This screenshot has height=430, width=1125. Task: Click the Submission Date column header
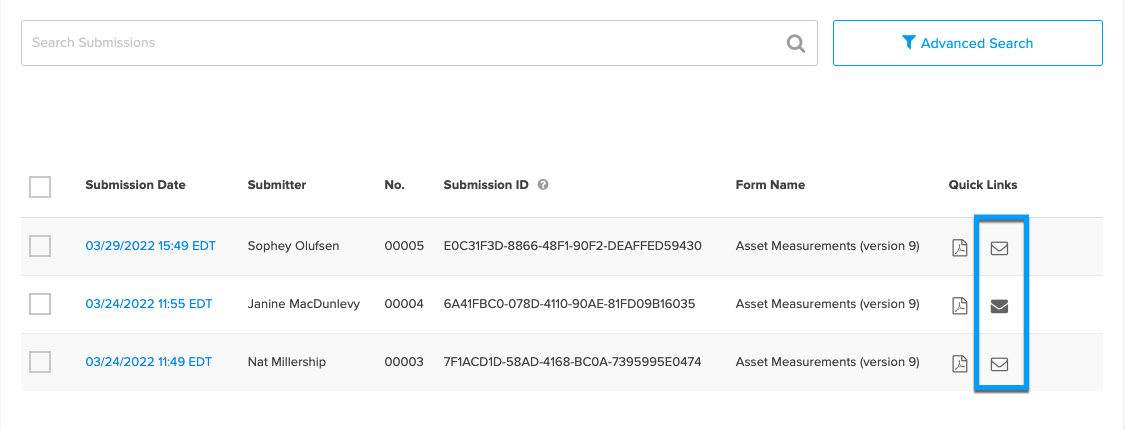tap(135, 185)
